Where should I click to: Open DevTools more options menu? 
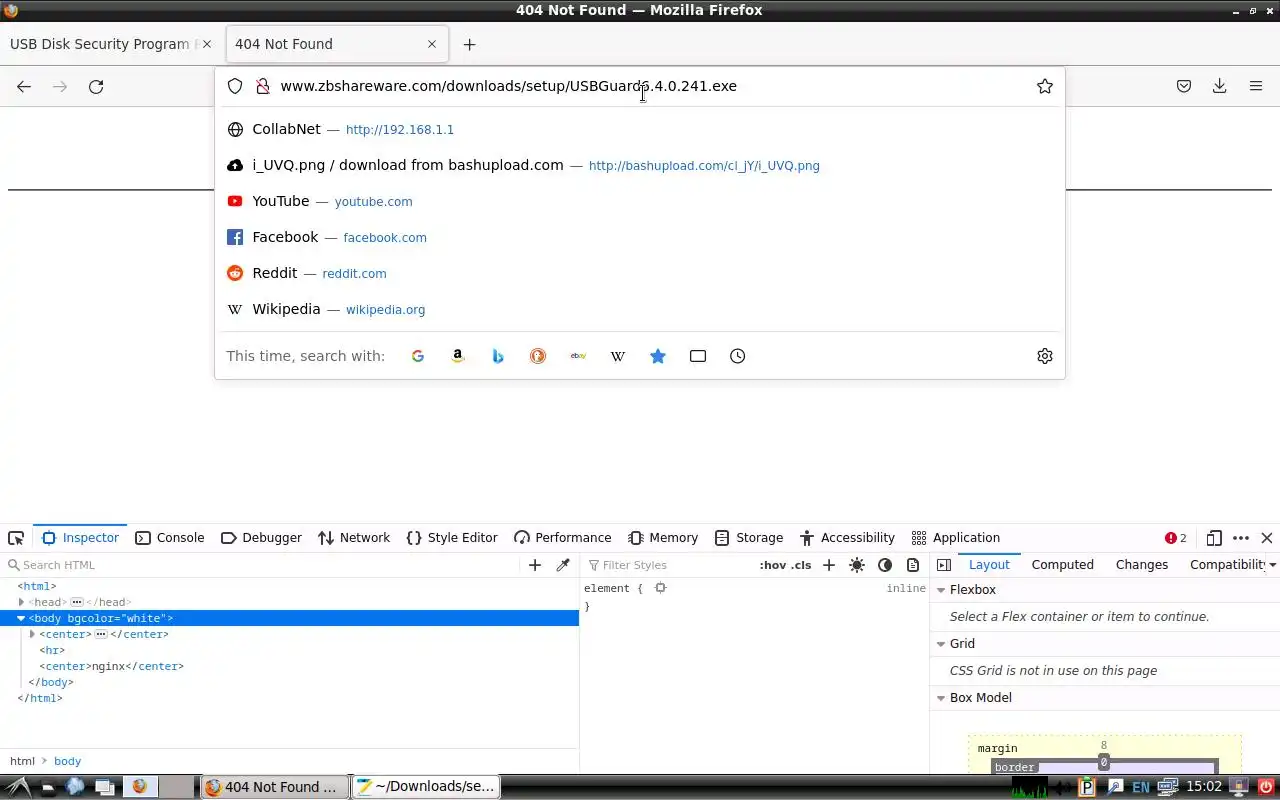(x=1241, y=538)
